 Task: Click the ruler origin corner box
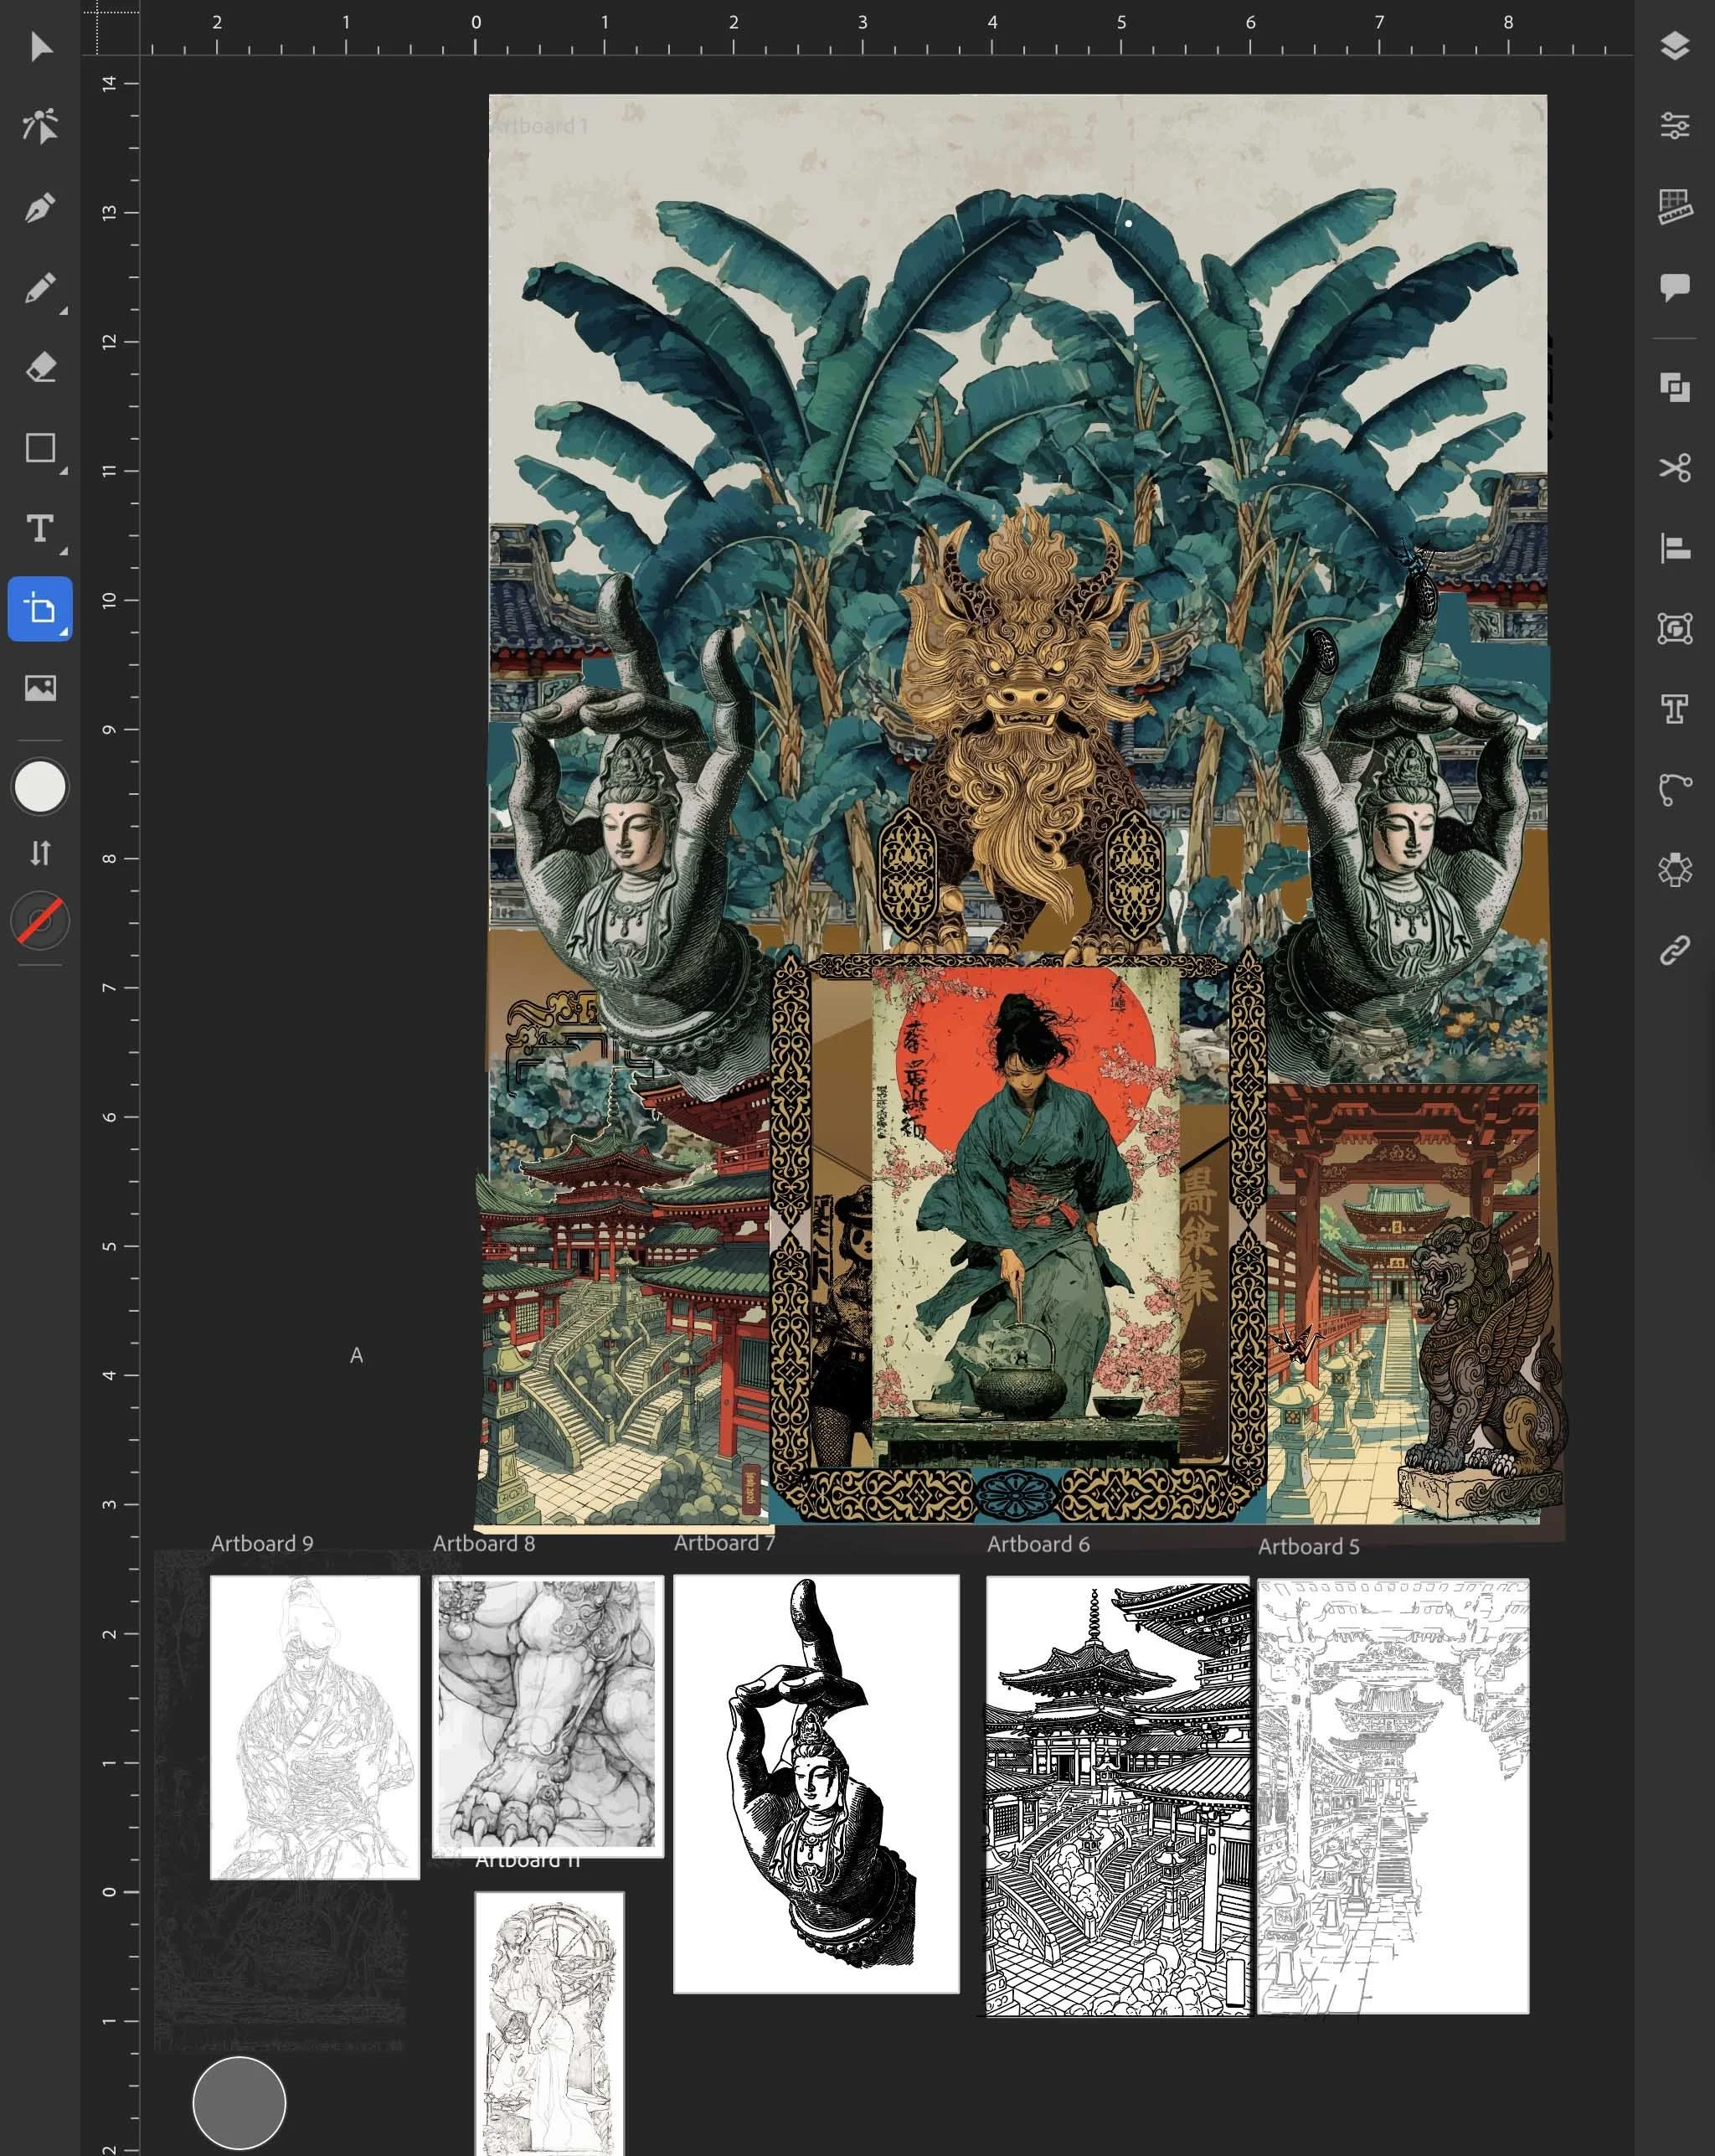click(x=110, y=27)
